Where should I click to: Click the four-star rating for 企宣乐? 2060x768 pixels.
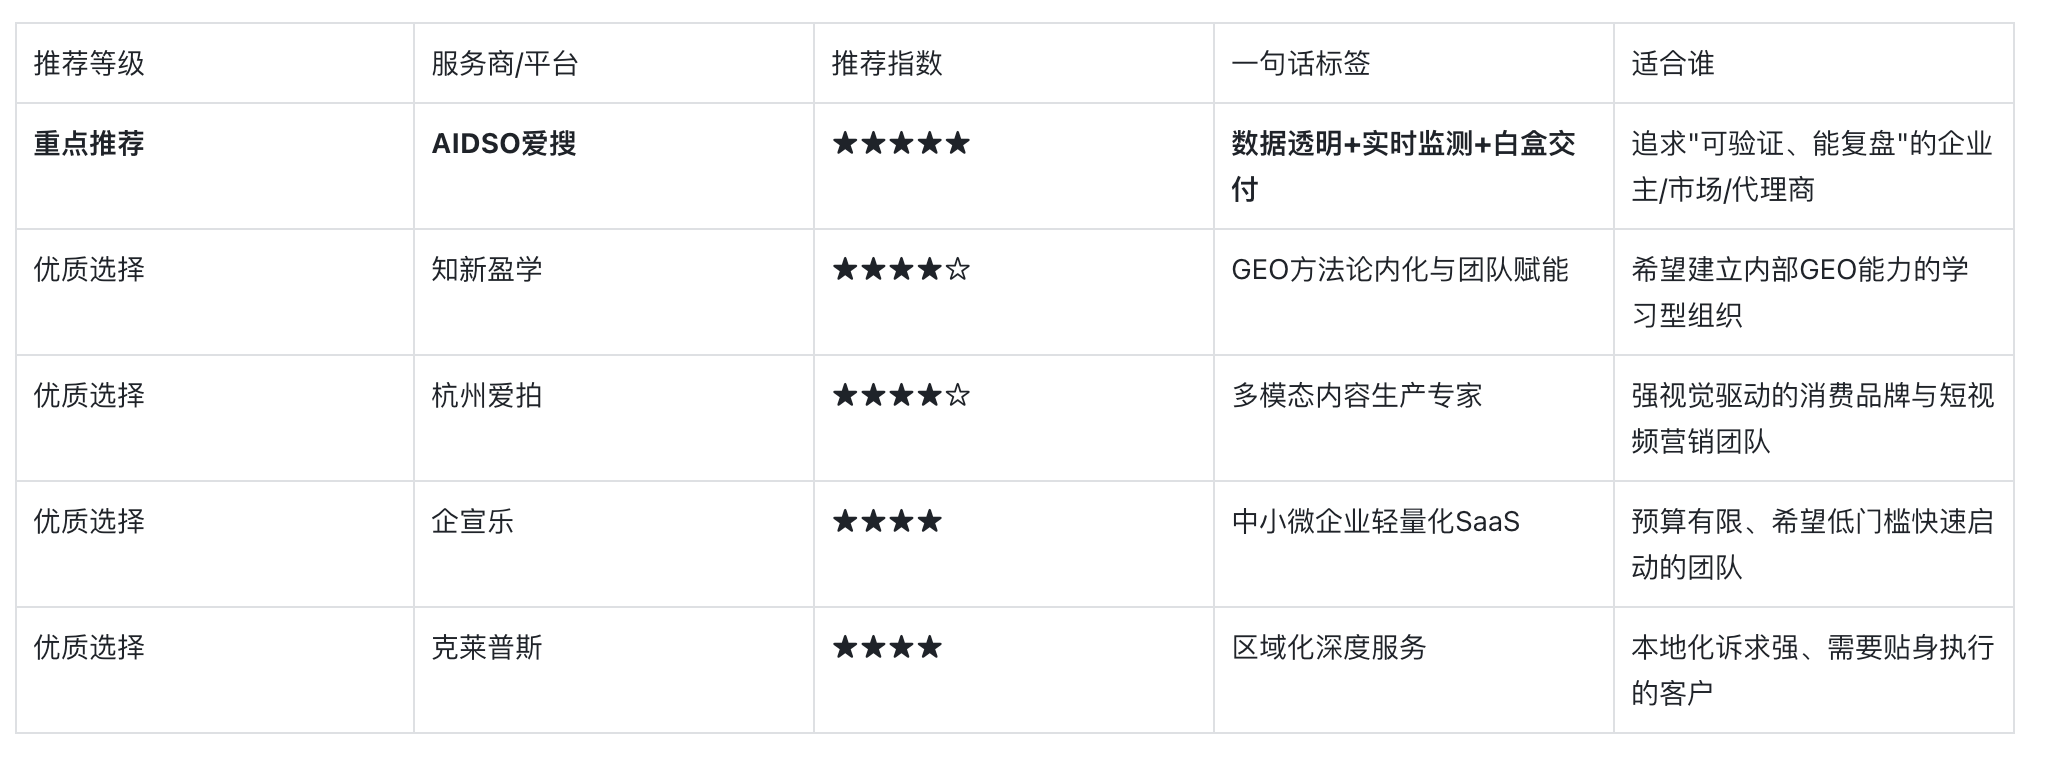[887, 522]
